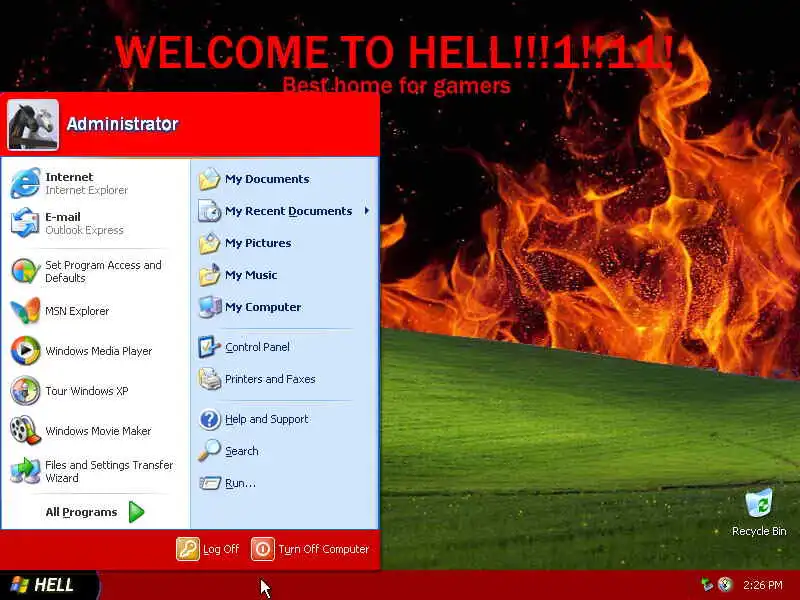Click the Tour Windows XP icon
This screenshot has height=600, width=800.
(24, 391)
